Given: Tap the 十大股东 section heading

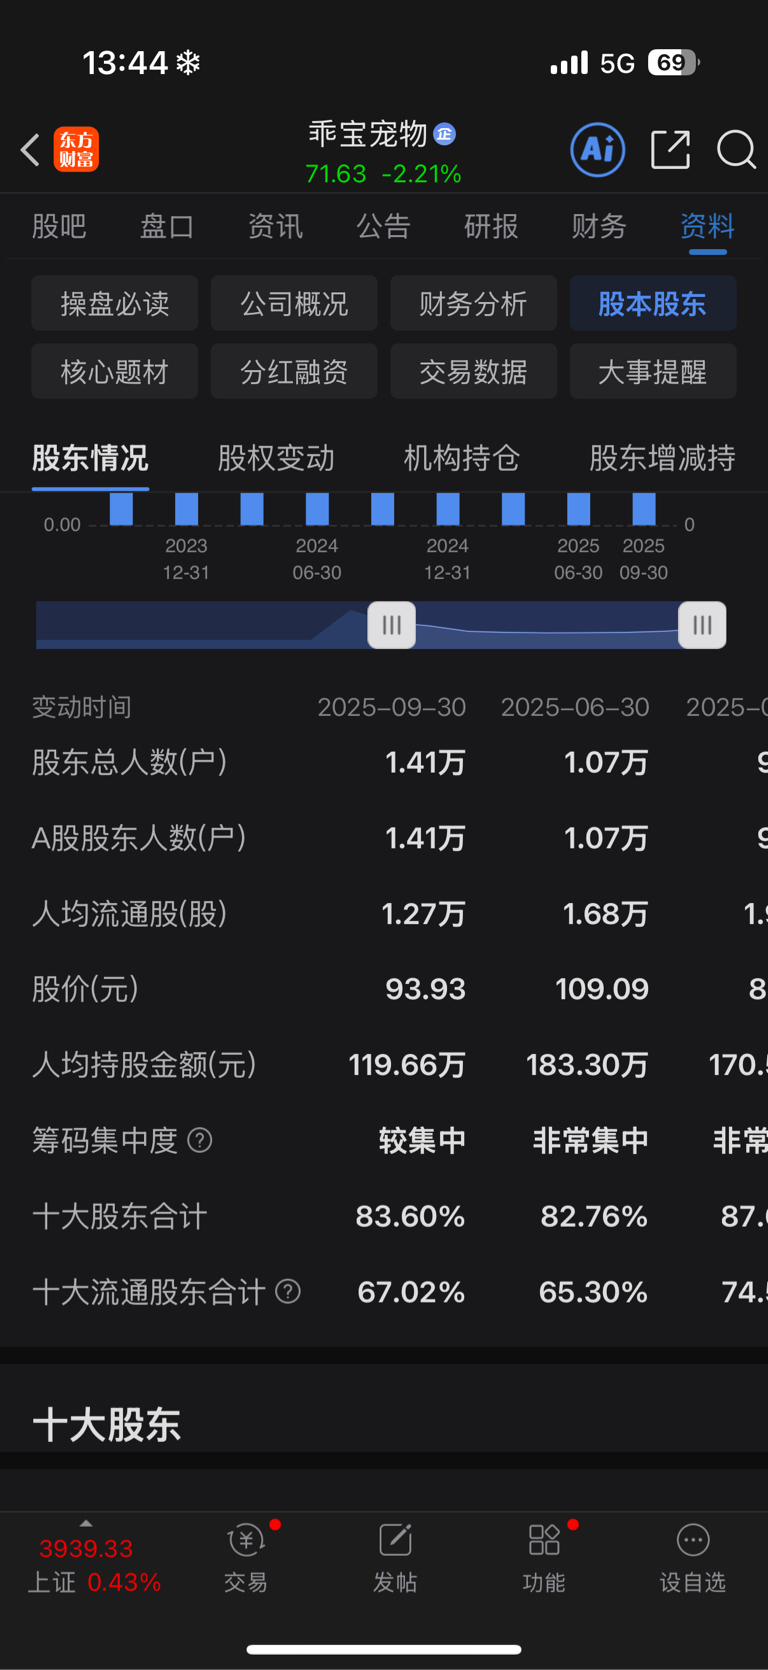Looking at the screenshot, I should [106, 1424].
